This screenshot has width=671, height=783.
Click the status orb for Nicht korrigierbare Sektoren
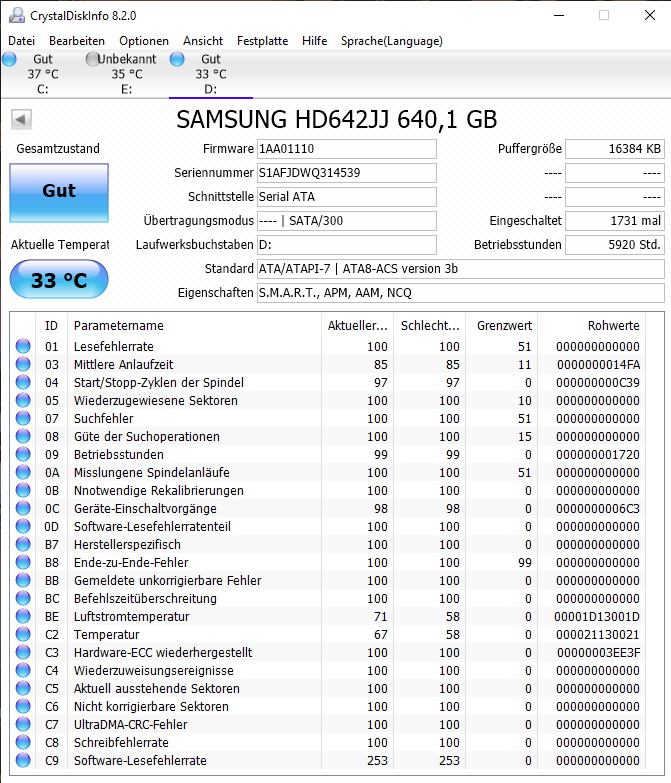(23, 706)
